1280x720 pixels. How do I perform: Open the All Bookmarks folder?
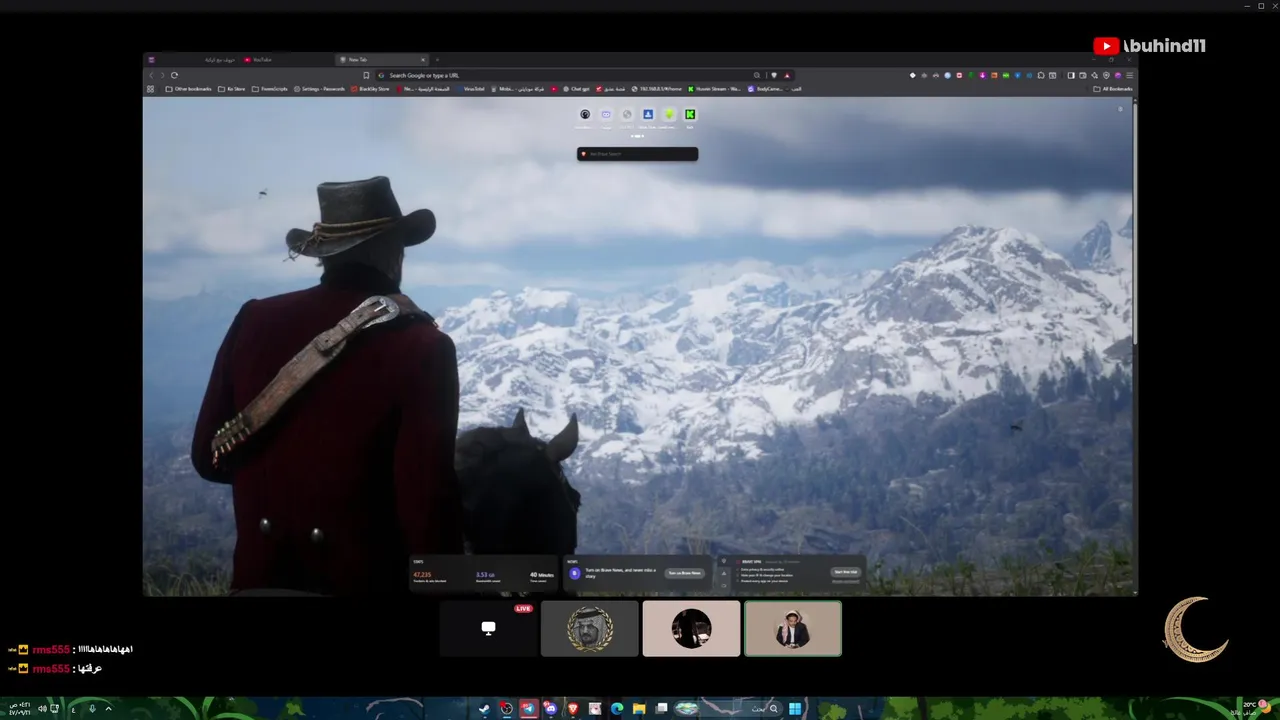(1113, 89)
